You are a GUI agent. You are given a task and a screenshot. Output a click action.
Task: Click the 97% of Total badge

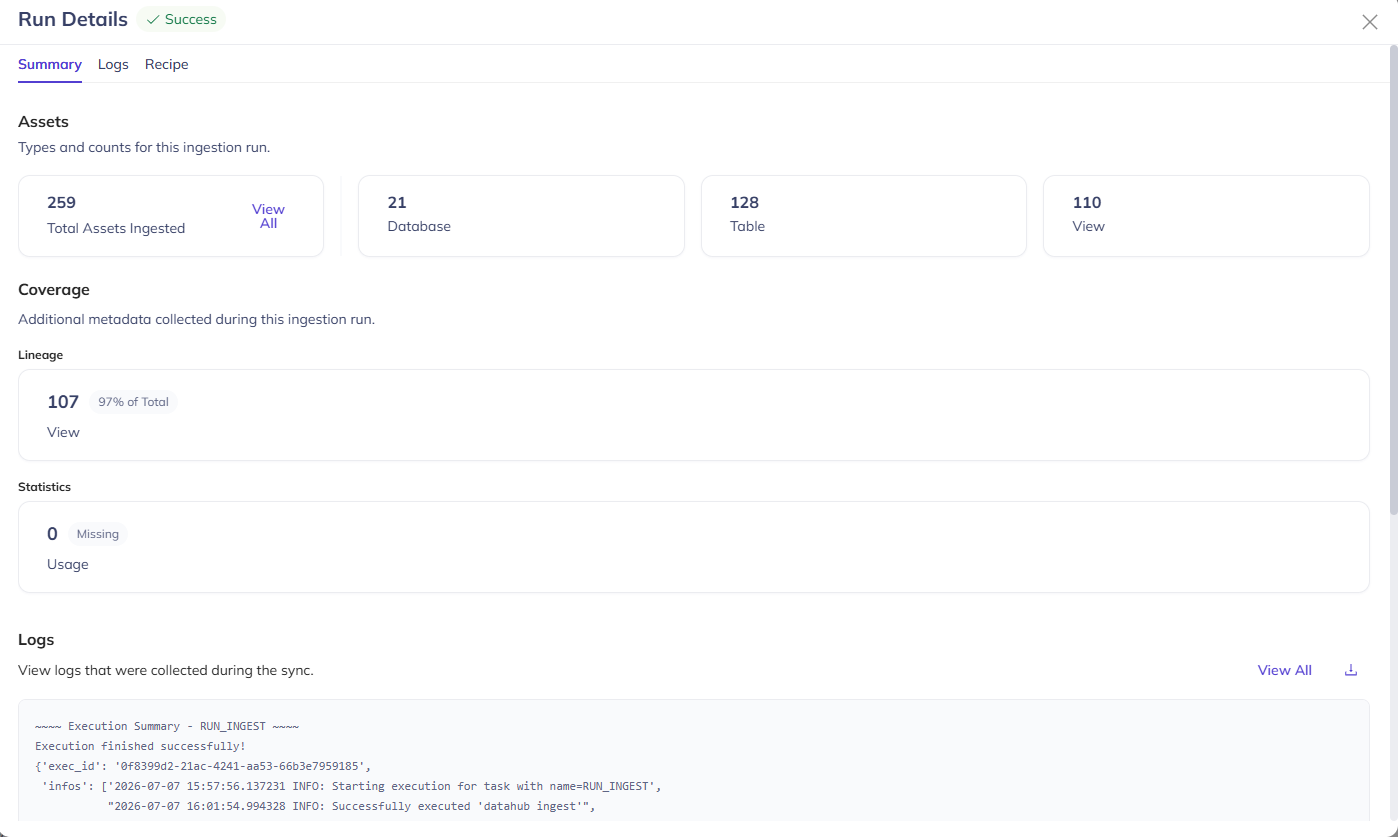point(133,402)
